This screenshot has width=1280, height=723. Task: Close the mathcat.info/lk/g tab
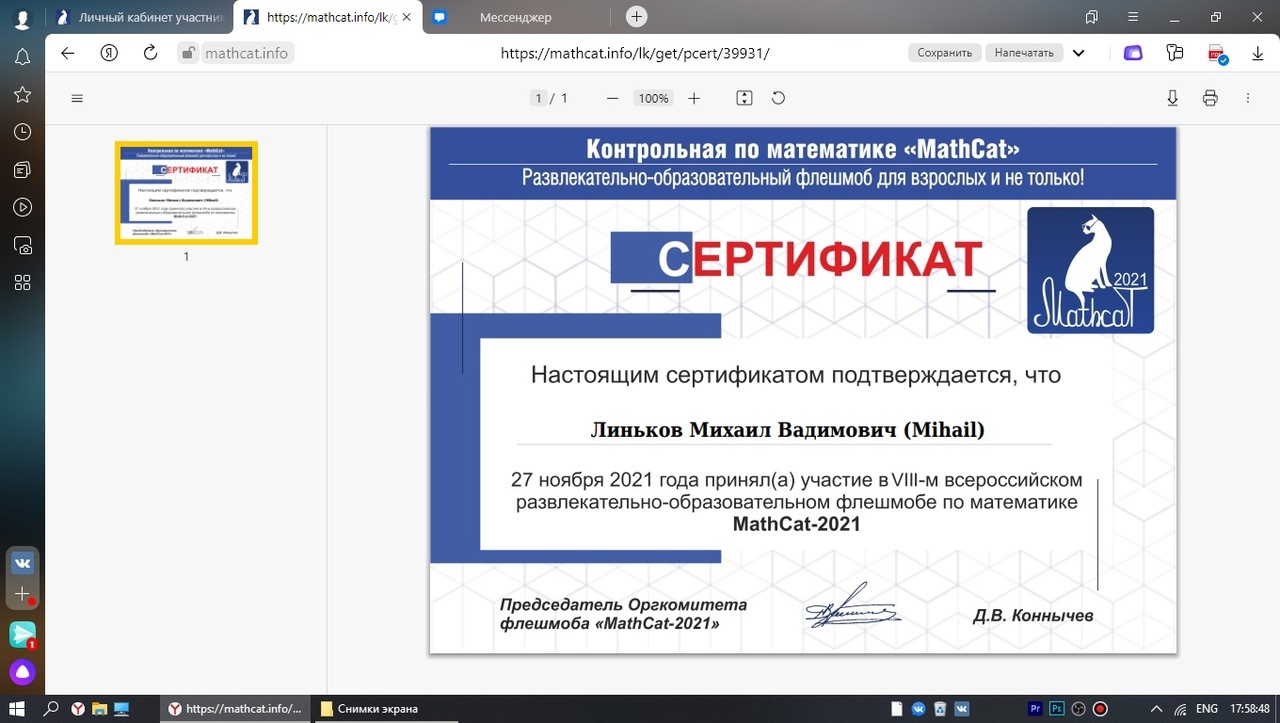point(405,17)
